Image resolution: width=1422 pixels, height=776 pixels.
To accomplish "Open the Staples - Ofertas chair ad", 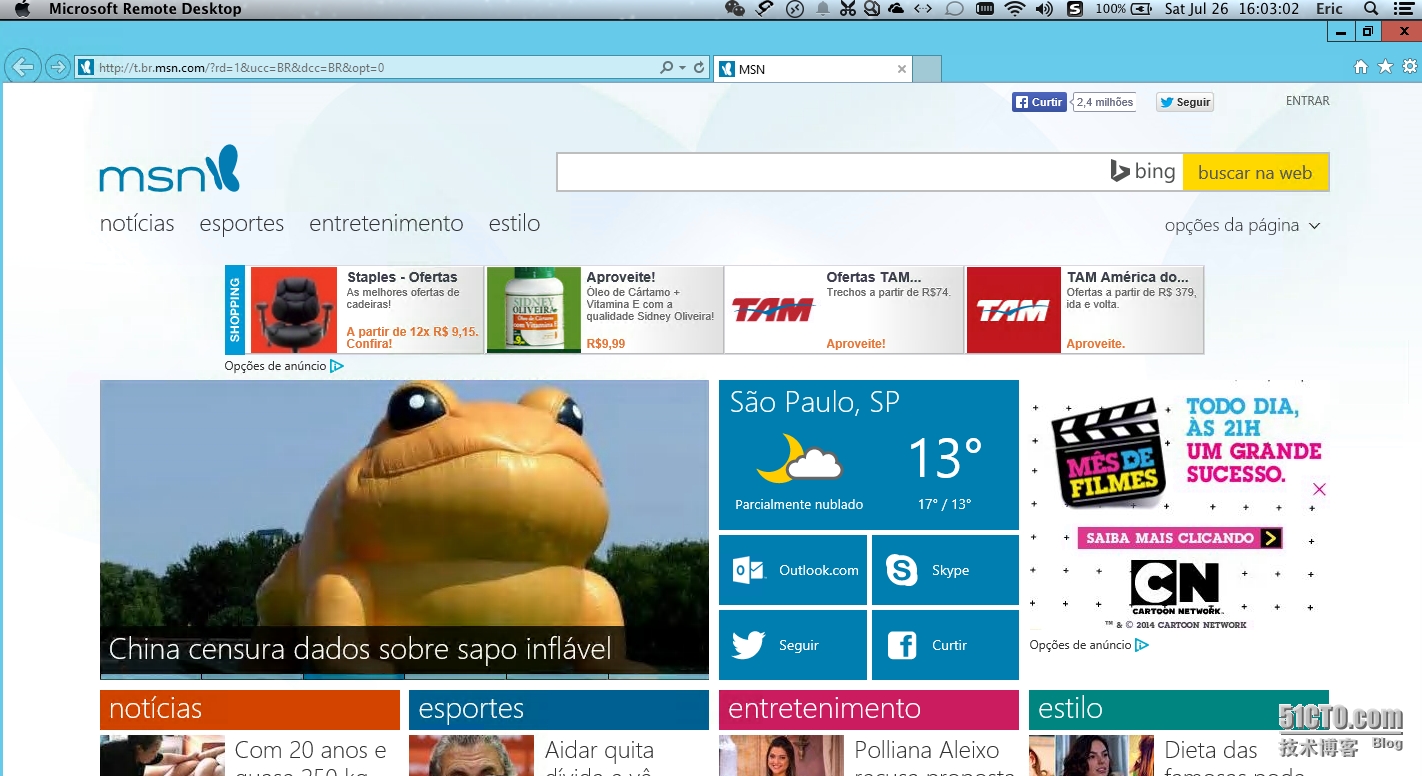I will point(366,310).
